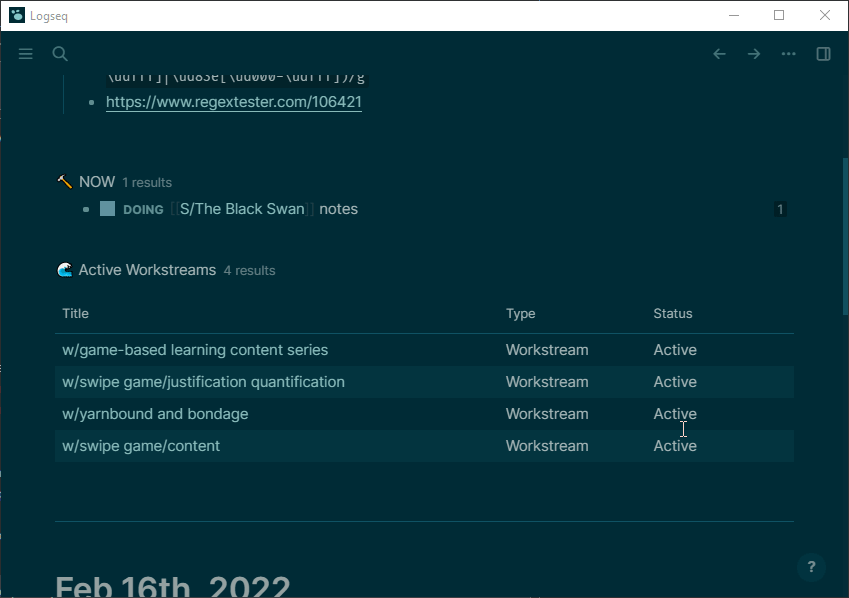Image resolution: width=849 pixels, height=598 pixels.
Task: Open the S/The Black Swan page reference
Action: 239,209
